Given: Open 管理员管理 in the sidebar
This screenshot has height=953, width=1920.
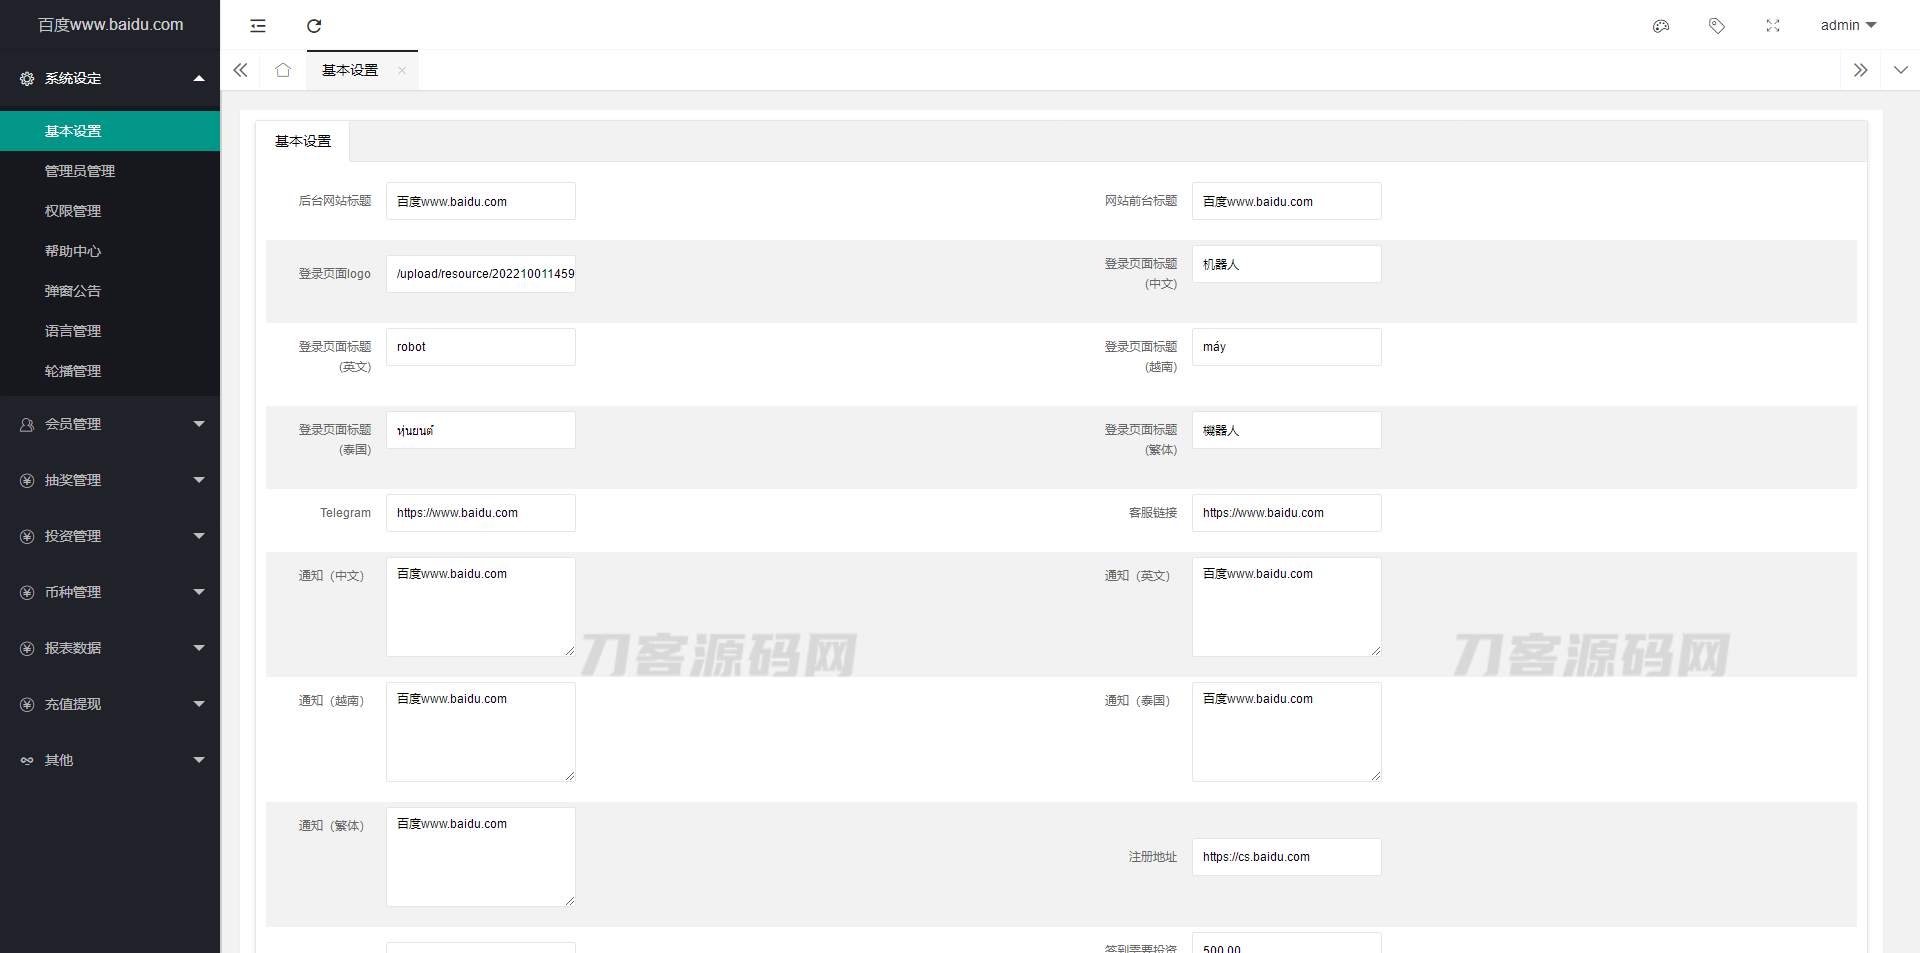Looking at the screenshot, I should pos(80,171).
